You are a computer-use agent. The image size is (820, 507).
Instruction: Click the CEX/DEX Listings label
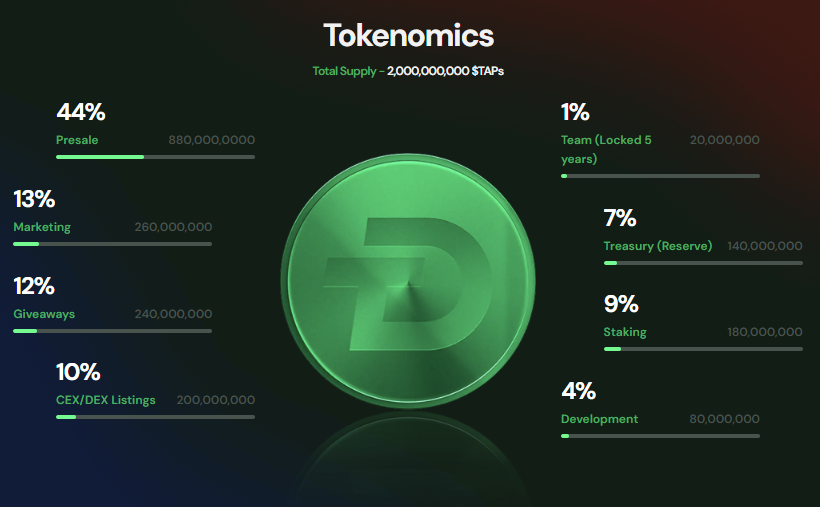point(106,400)
